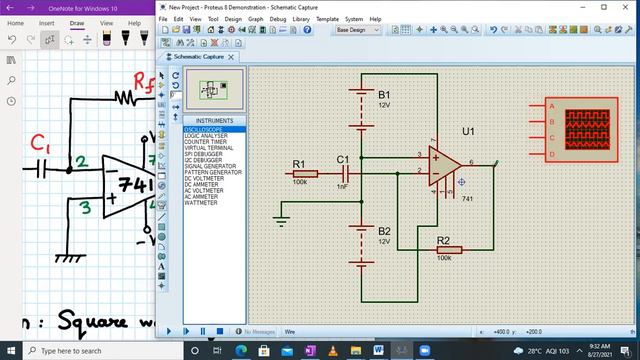This screenshot has width=640, height=360.
Task: Click the taskbar search box
Action: (103, 351)
